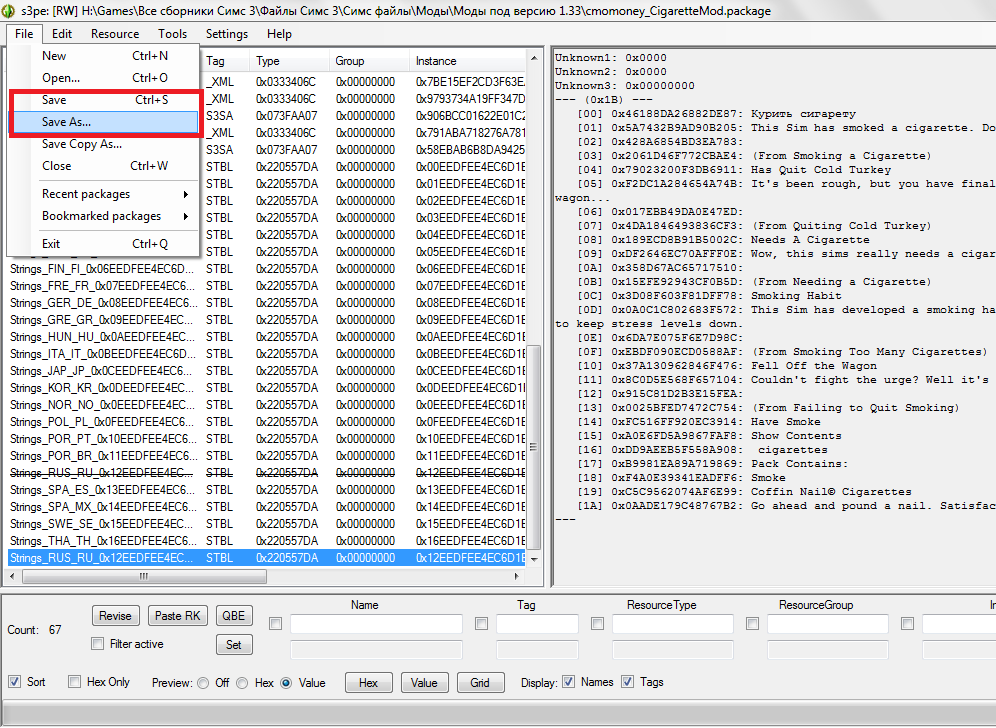Select the Preview Off radio button
The height and width of the screenshot is (728, 996).
204,683
